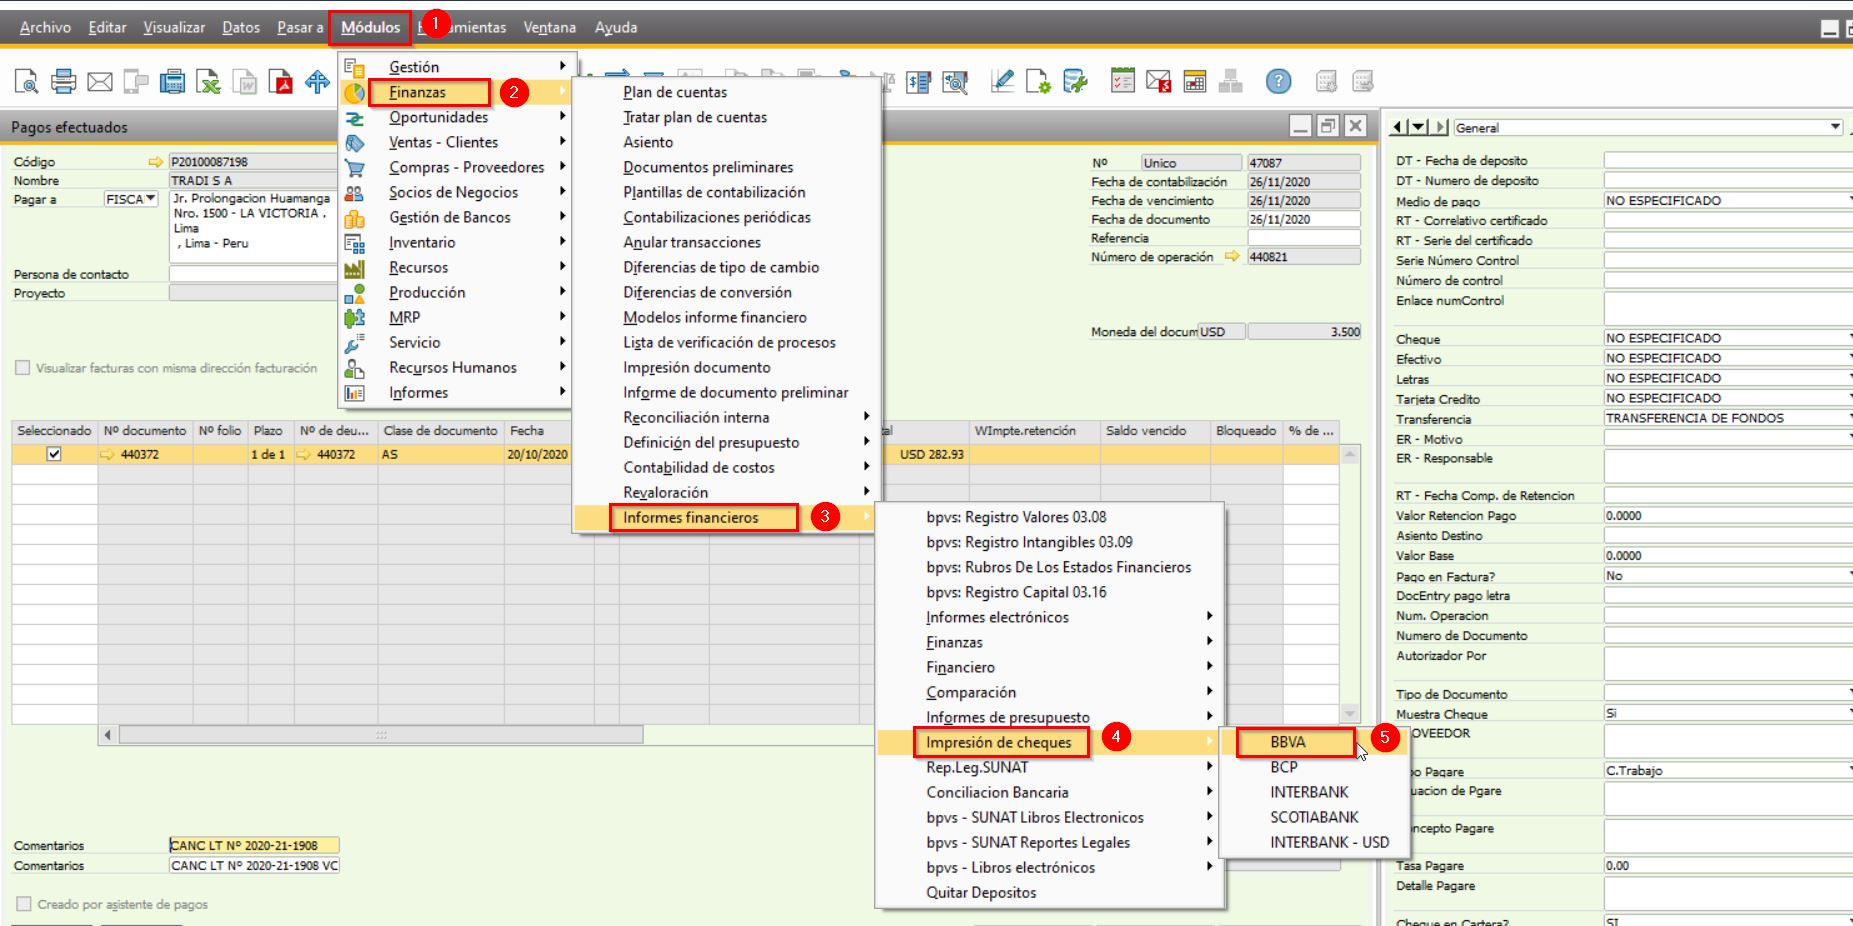Click the golden arrow beside 'Número de operación'
Screen dimensions: 1853x926
(x=1232, y=257)
